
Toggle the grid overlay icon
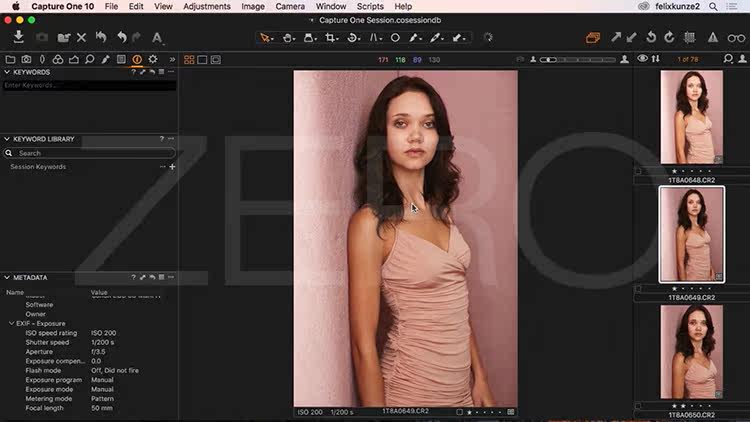(x=689, y=37)
